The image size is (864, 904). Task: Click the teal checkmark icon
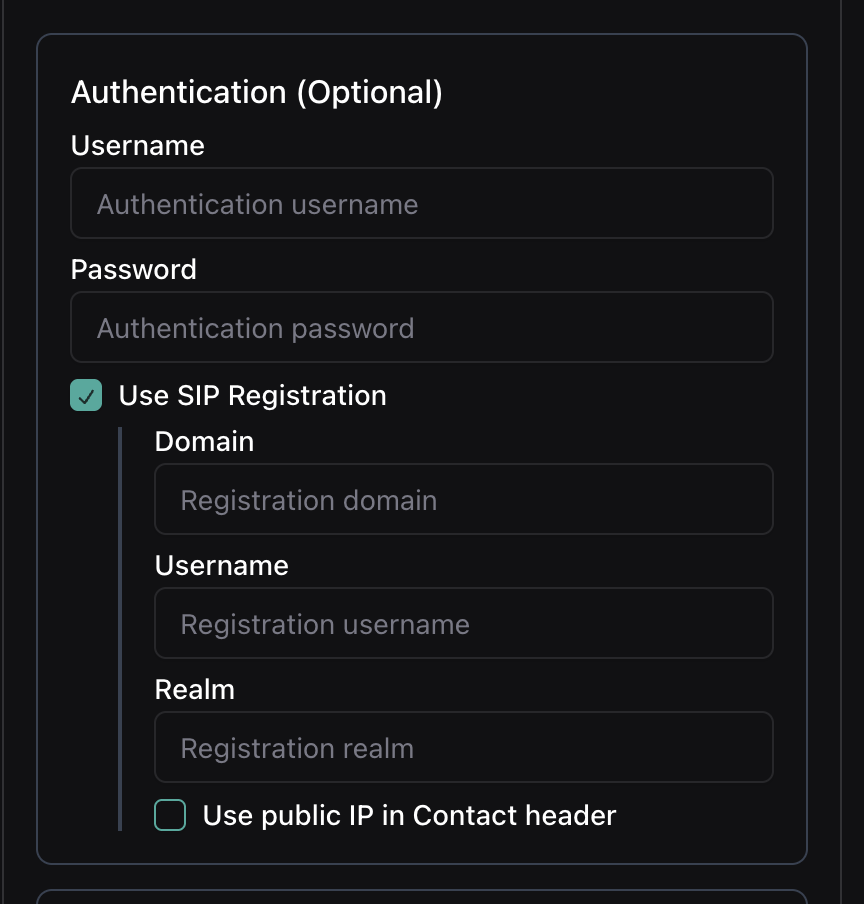86,396
